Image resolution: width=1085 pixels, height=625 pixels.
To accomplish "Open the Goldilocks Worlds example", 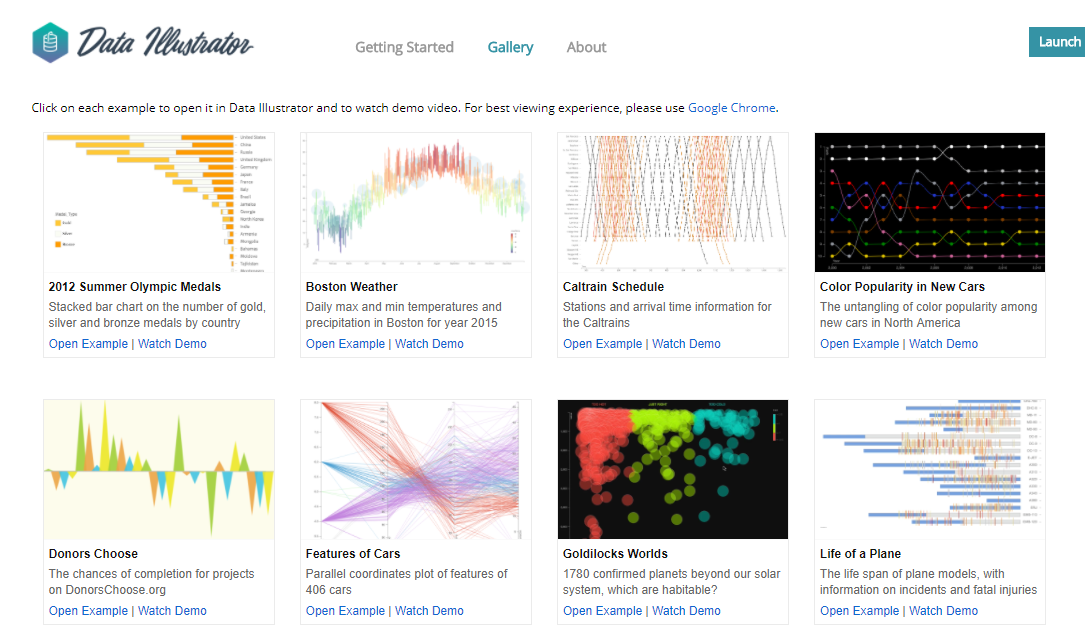I will (602, 610).
